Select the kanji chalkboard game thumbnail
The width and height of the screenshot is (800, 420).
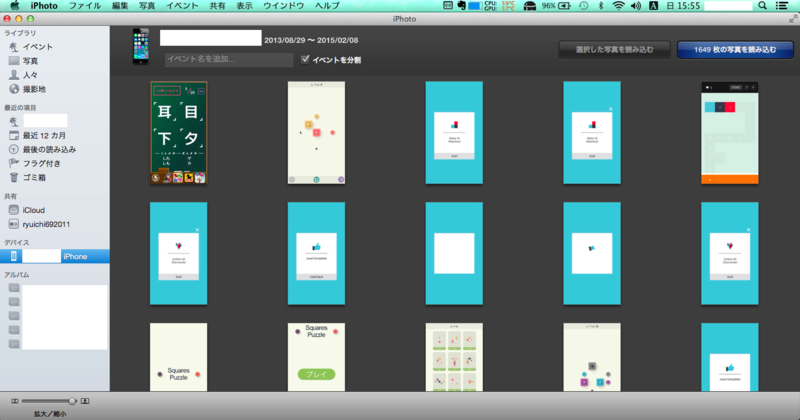point(179,133)
